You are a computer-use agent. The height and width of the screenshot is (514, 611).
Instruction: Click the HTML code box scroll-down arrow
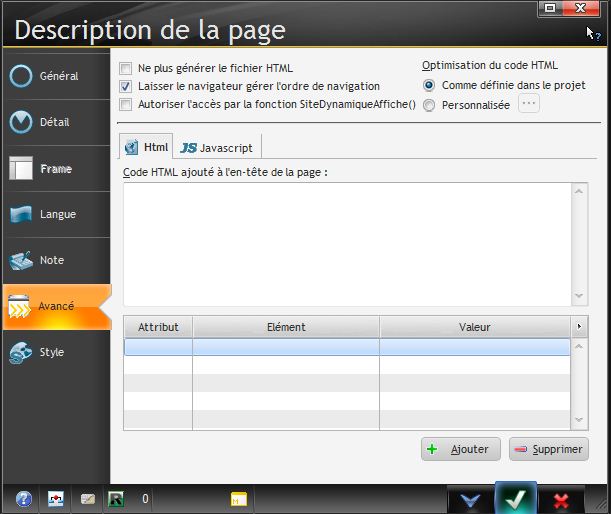tap(579, 296)
